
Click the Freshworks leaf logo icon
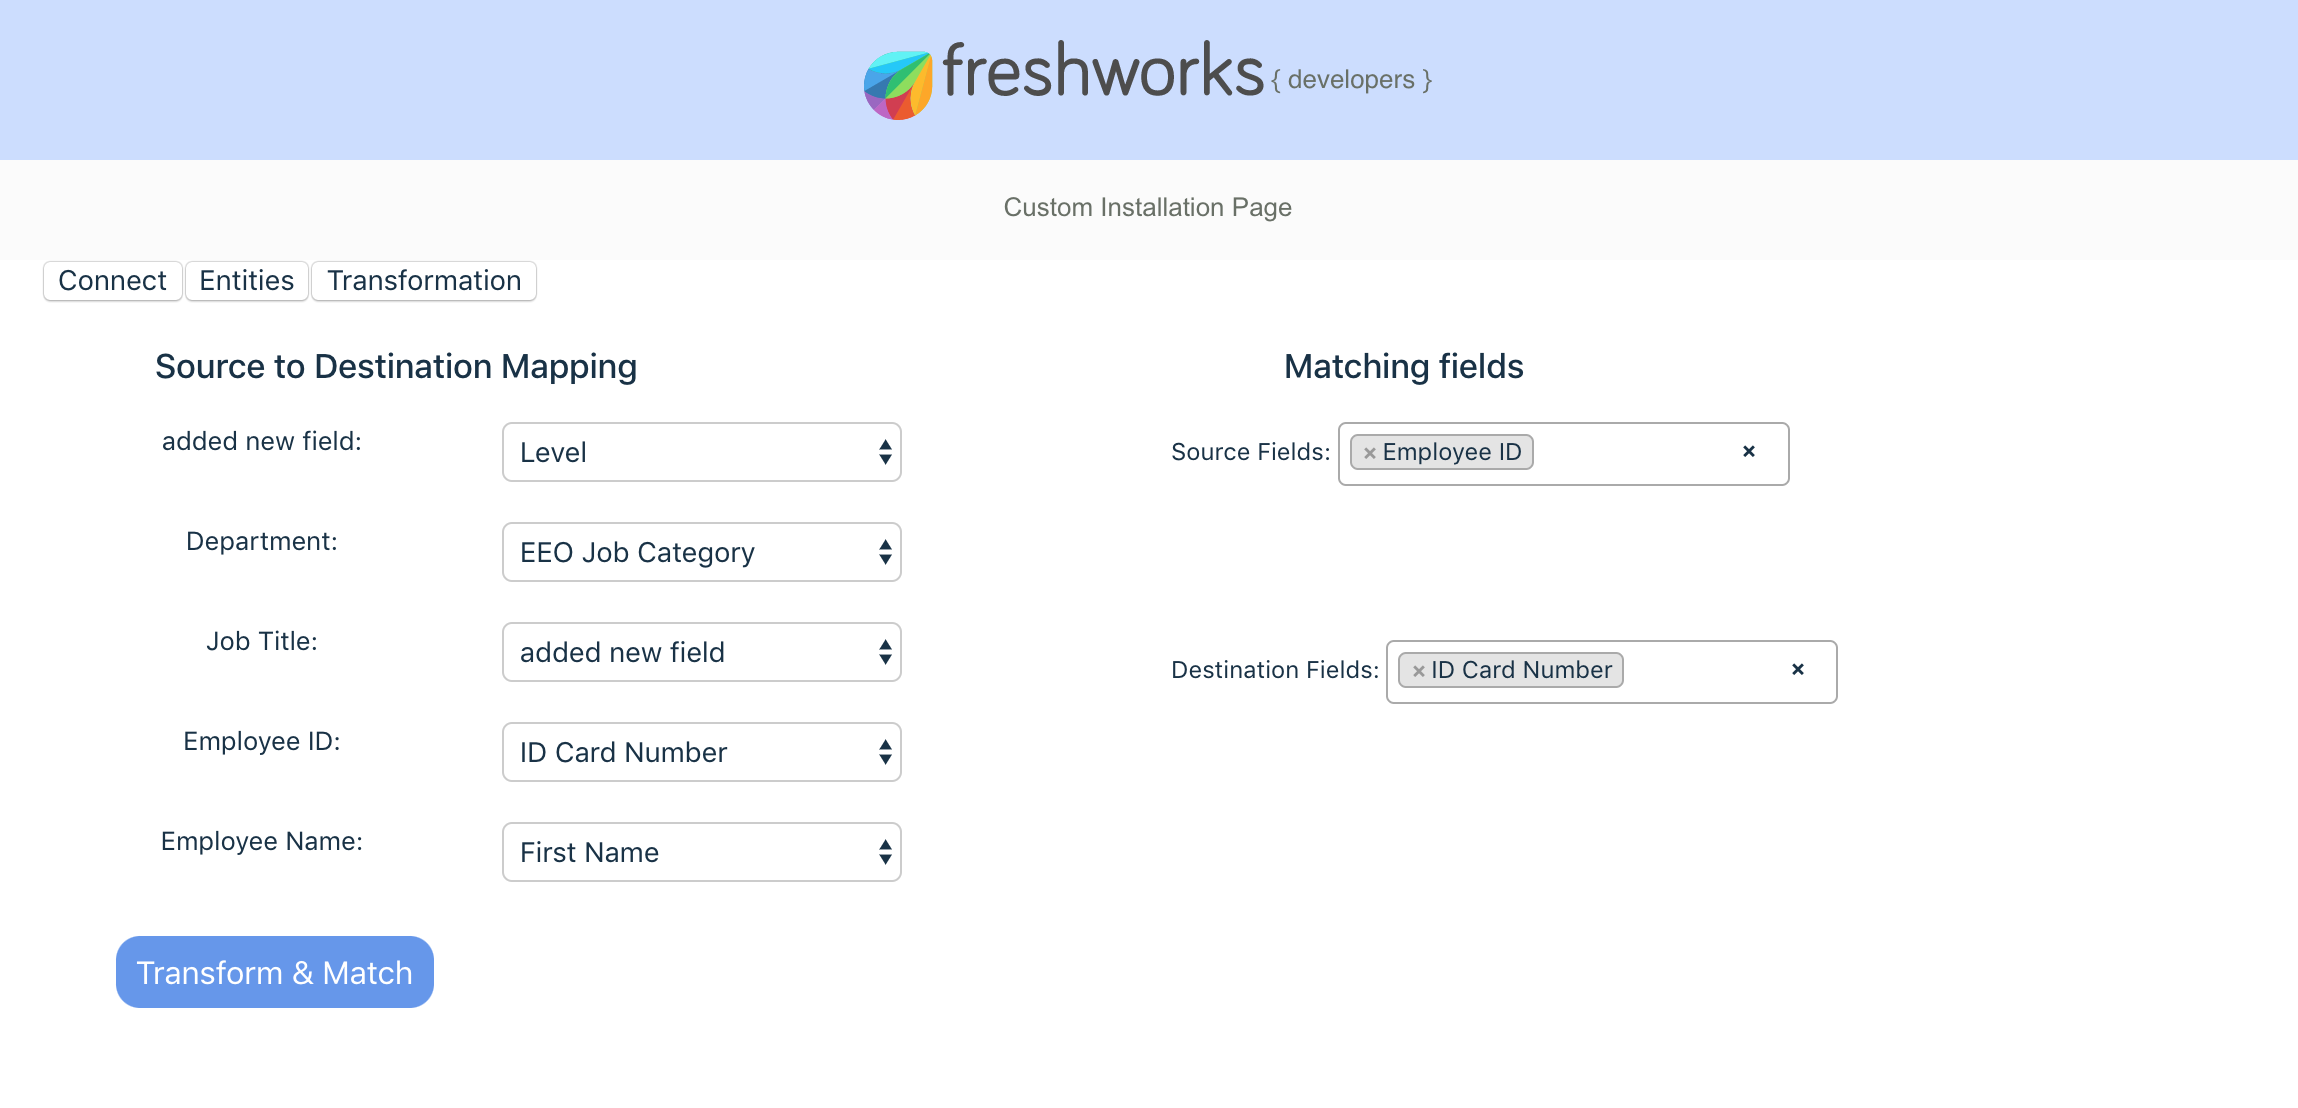pos(897,85)
